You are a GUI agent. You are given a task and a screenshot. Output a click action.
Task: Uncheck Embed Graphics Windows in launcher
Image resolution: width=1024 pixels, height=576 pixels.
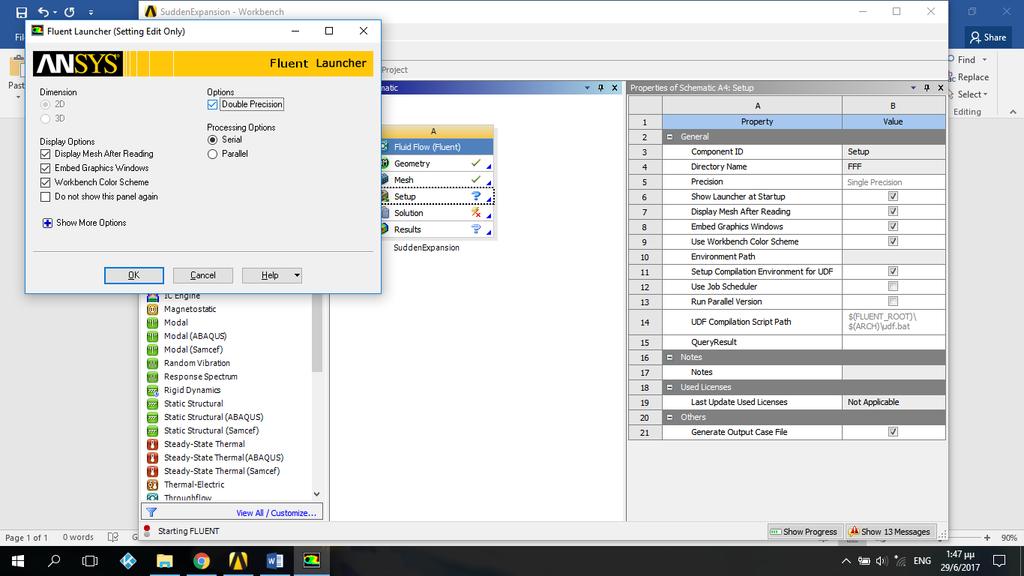45,168
